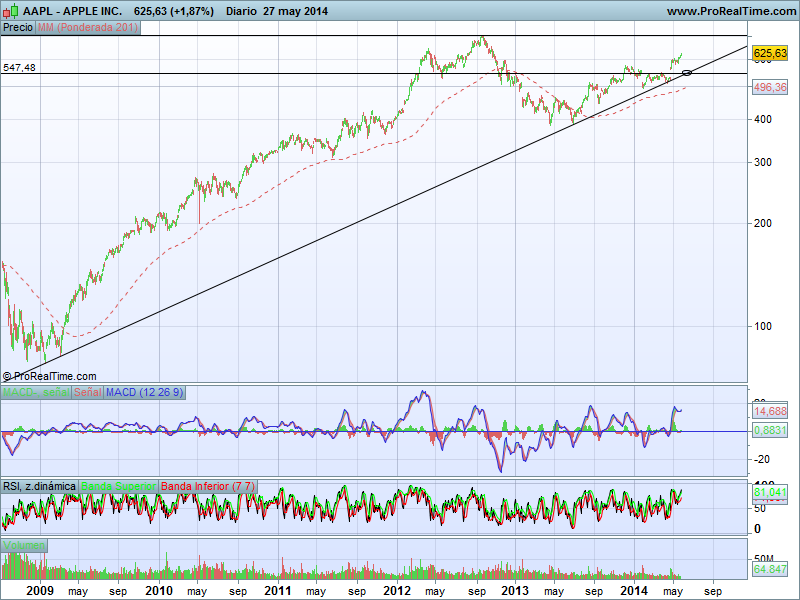Click the Volumen panel label
800x600 pixels.
tap(24, 545)
